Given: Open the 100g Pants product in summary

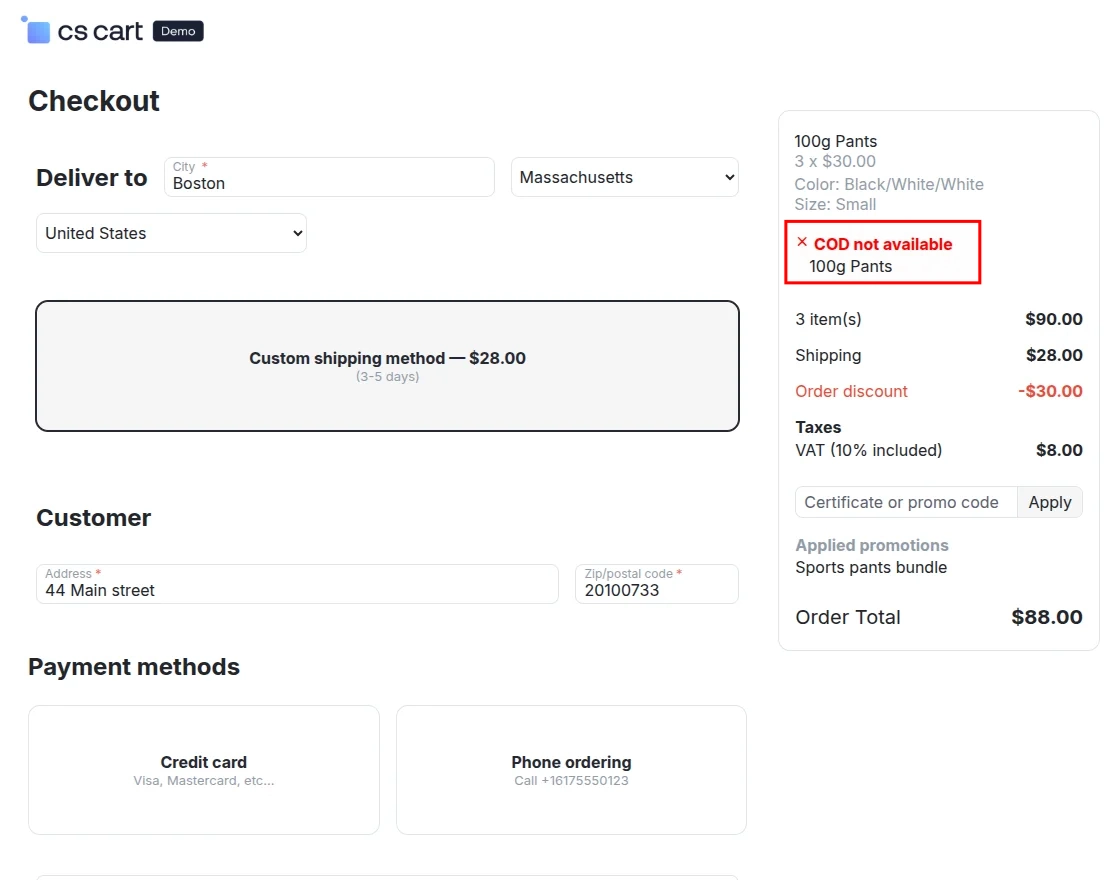Looking at the screenshot, I should (x=836, y=141).
